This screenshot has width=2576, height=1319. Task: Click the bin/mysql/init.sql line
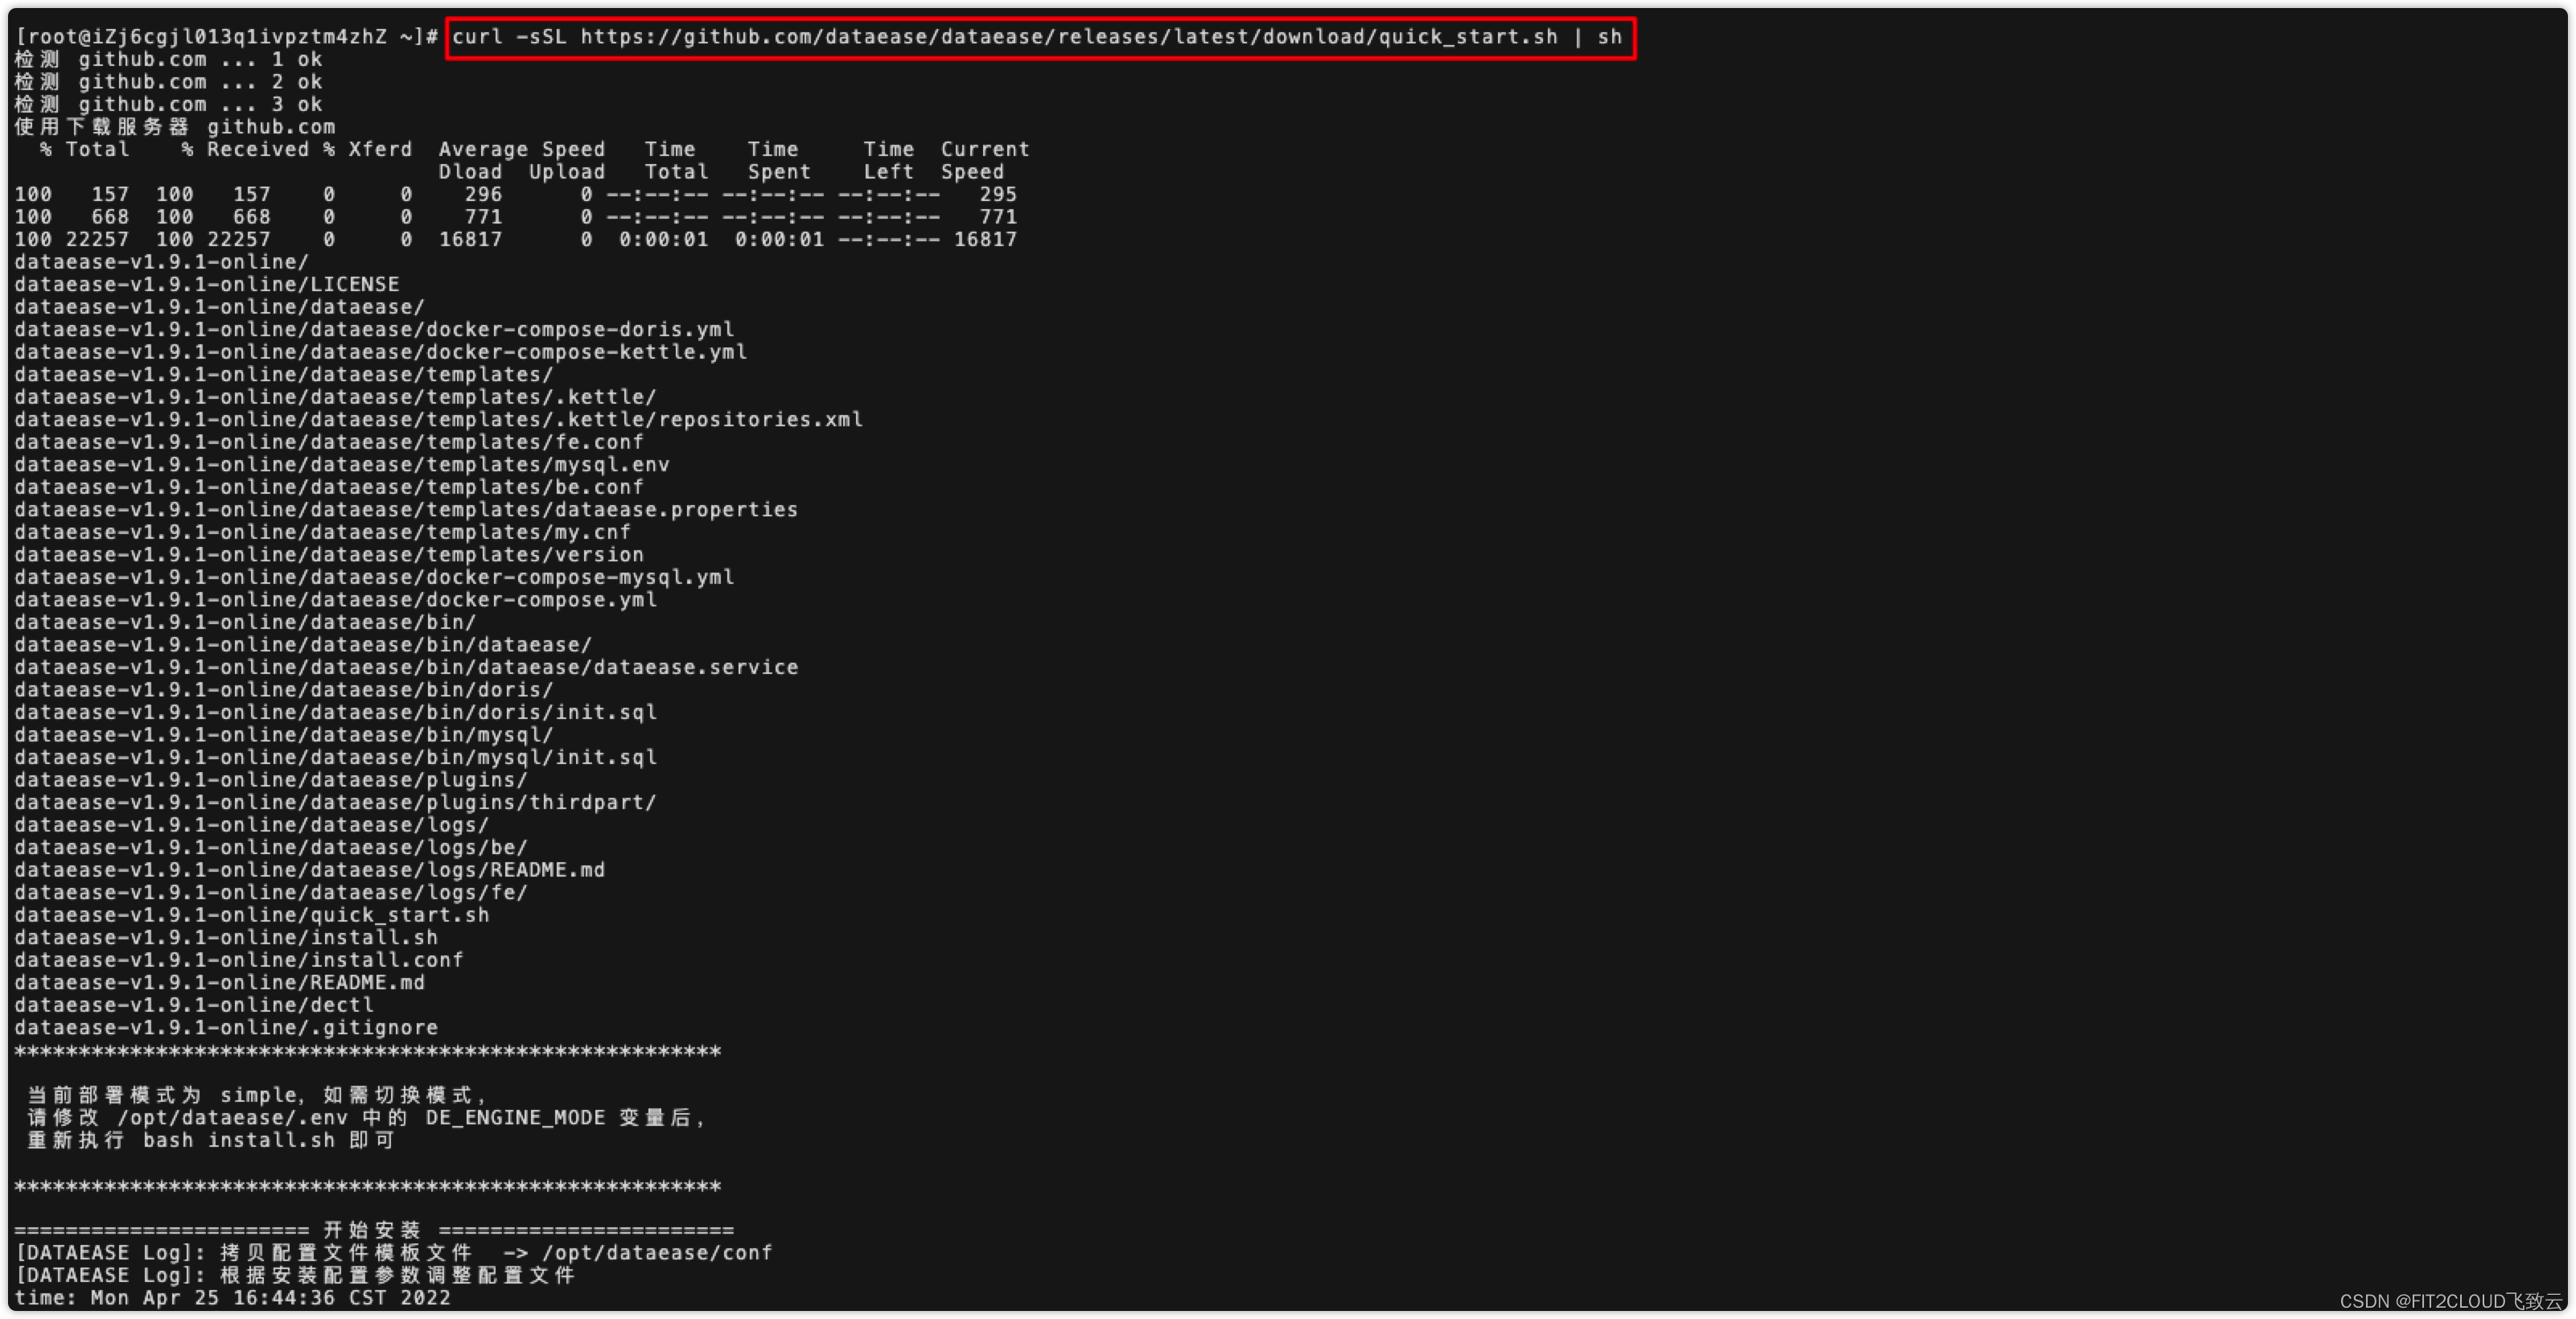point(336,757)
